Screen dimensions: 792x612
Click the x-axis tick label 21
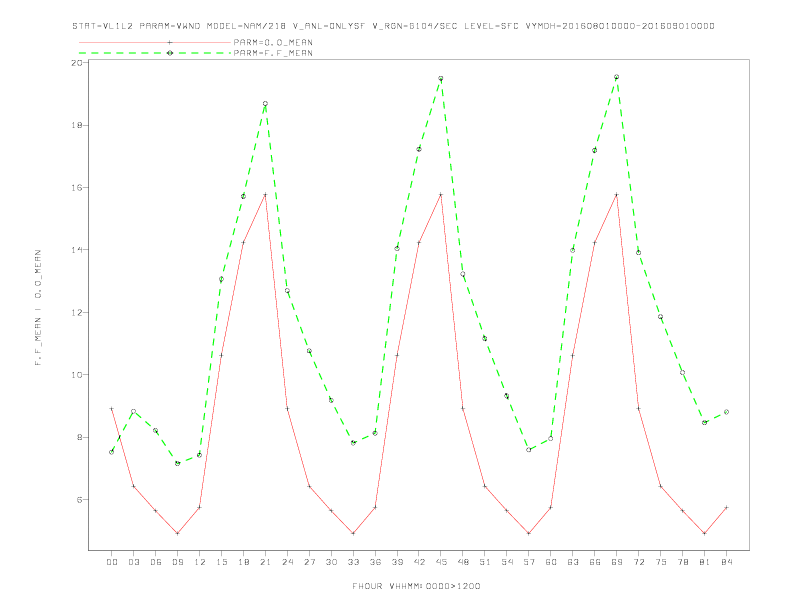266,562
